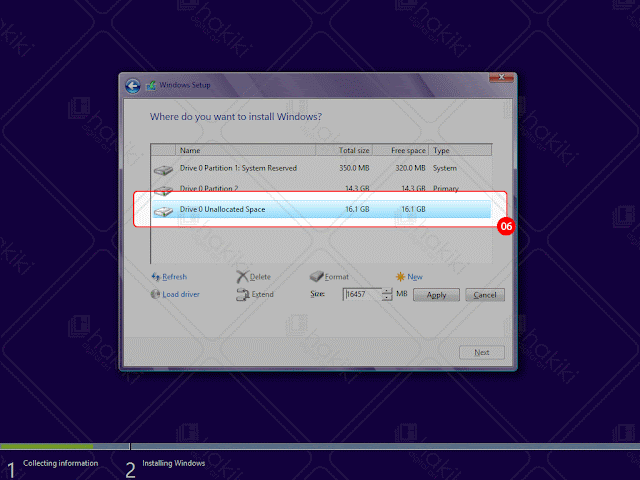This screenshot has height=480, width=640.
Task: Click the 350.0 MB total size cell
Action: [x=354, y=168]
